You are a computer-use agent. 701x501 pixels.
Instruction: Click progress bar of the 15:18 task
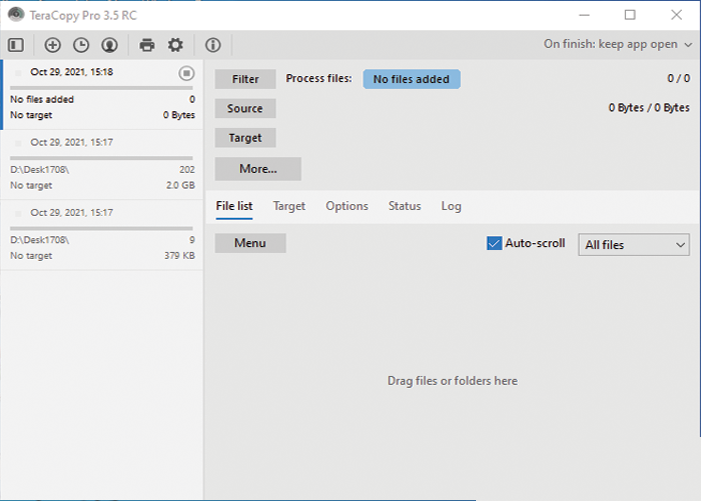[x=101, y=88]
